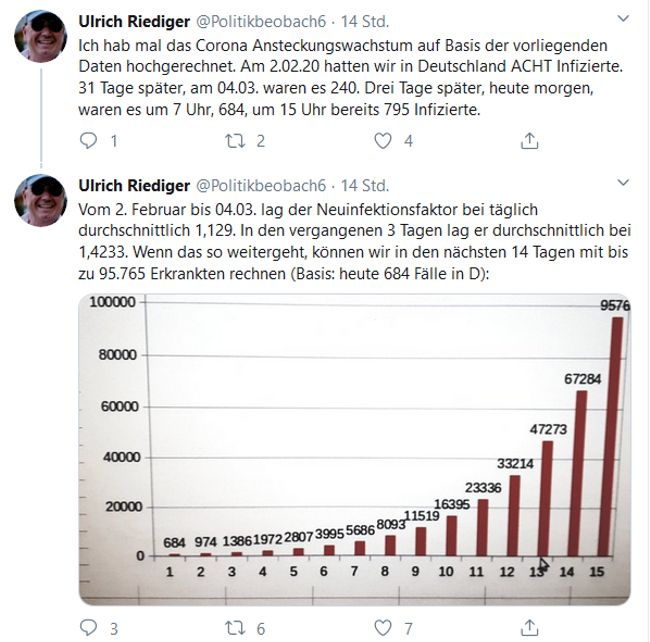Image resolution: width=650 pixels, height=642 pixels.
Task: Open the first tweet's text about Corona Ansteckungswachstum
Action: click(351, 78)
